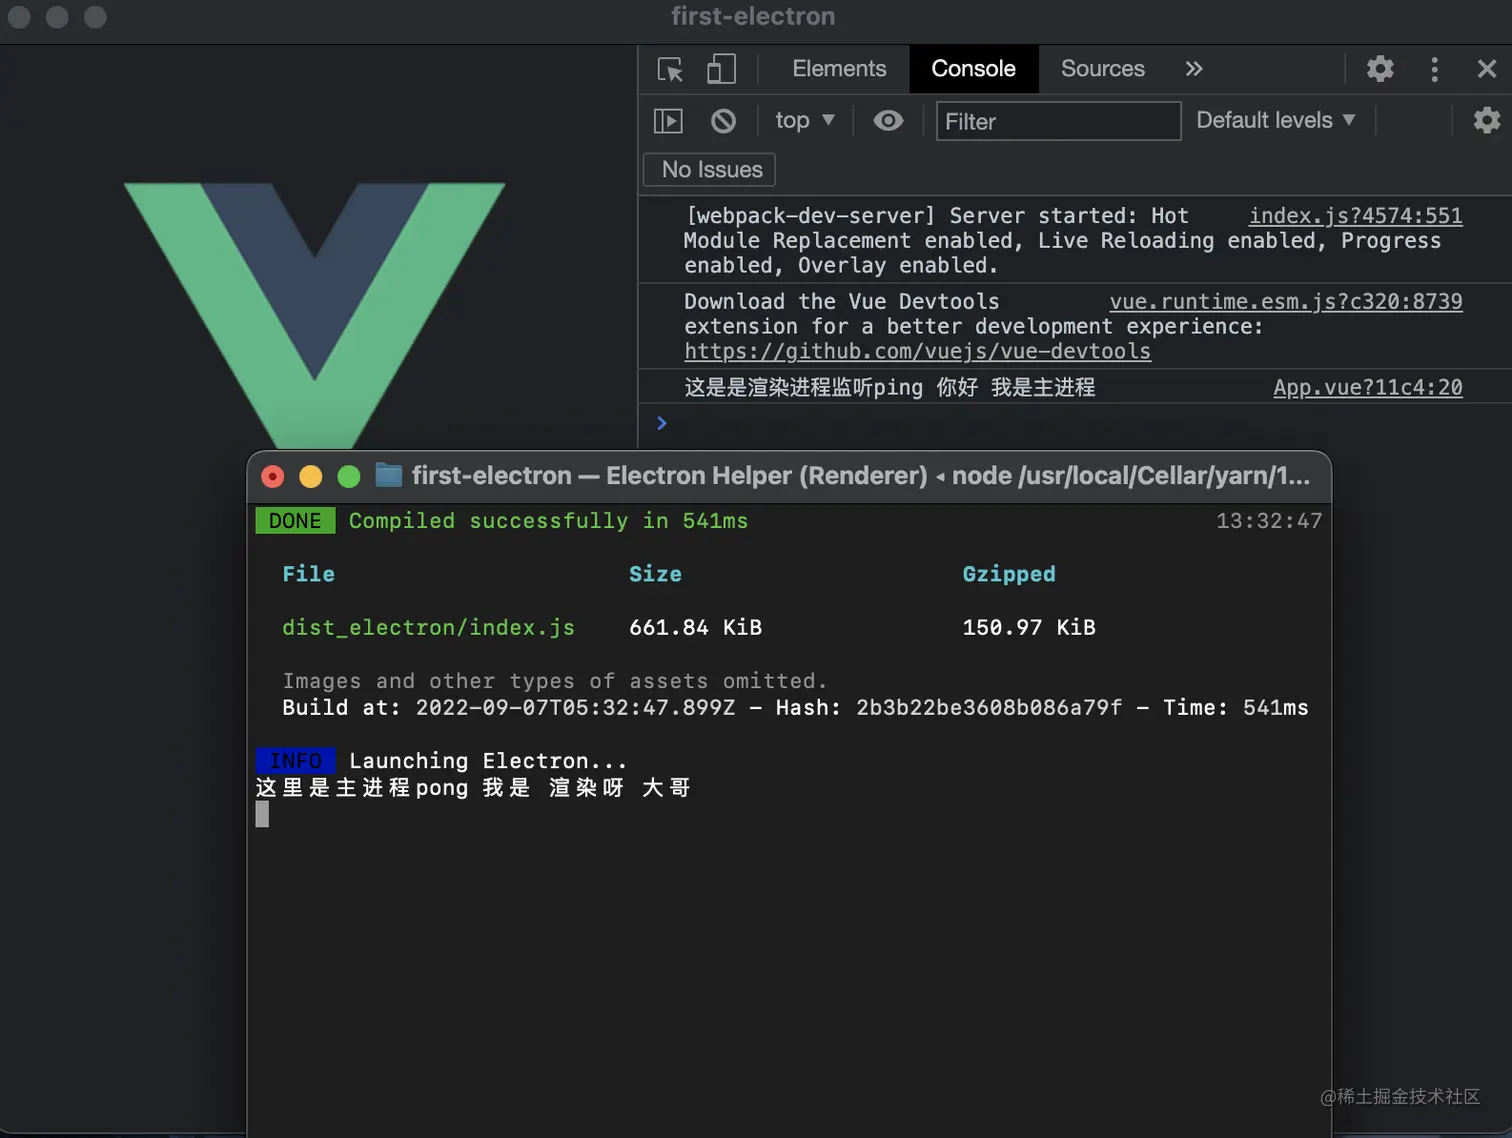
Task: Toggle the device toolbar icon
Action: click(720, 69)
